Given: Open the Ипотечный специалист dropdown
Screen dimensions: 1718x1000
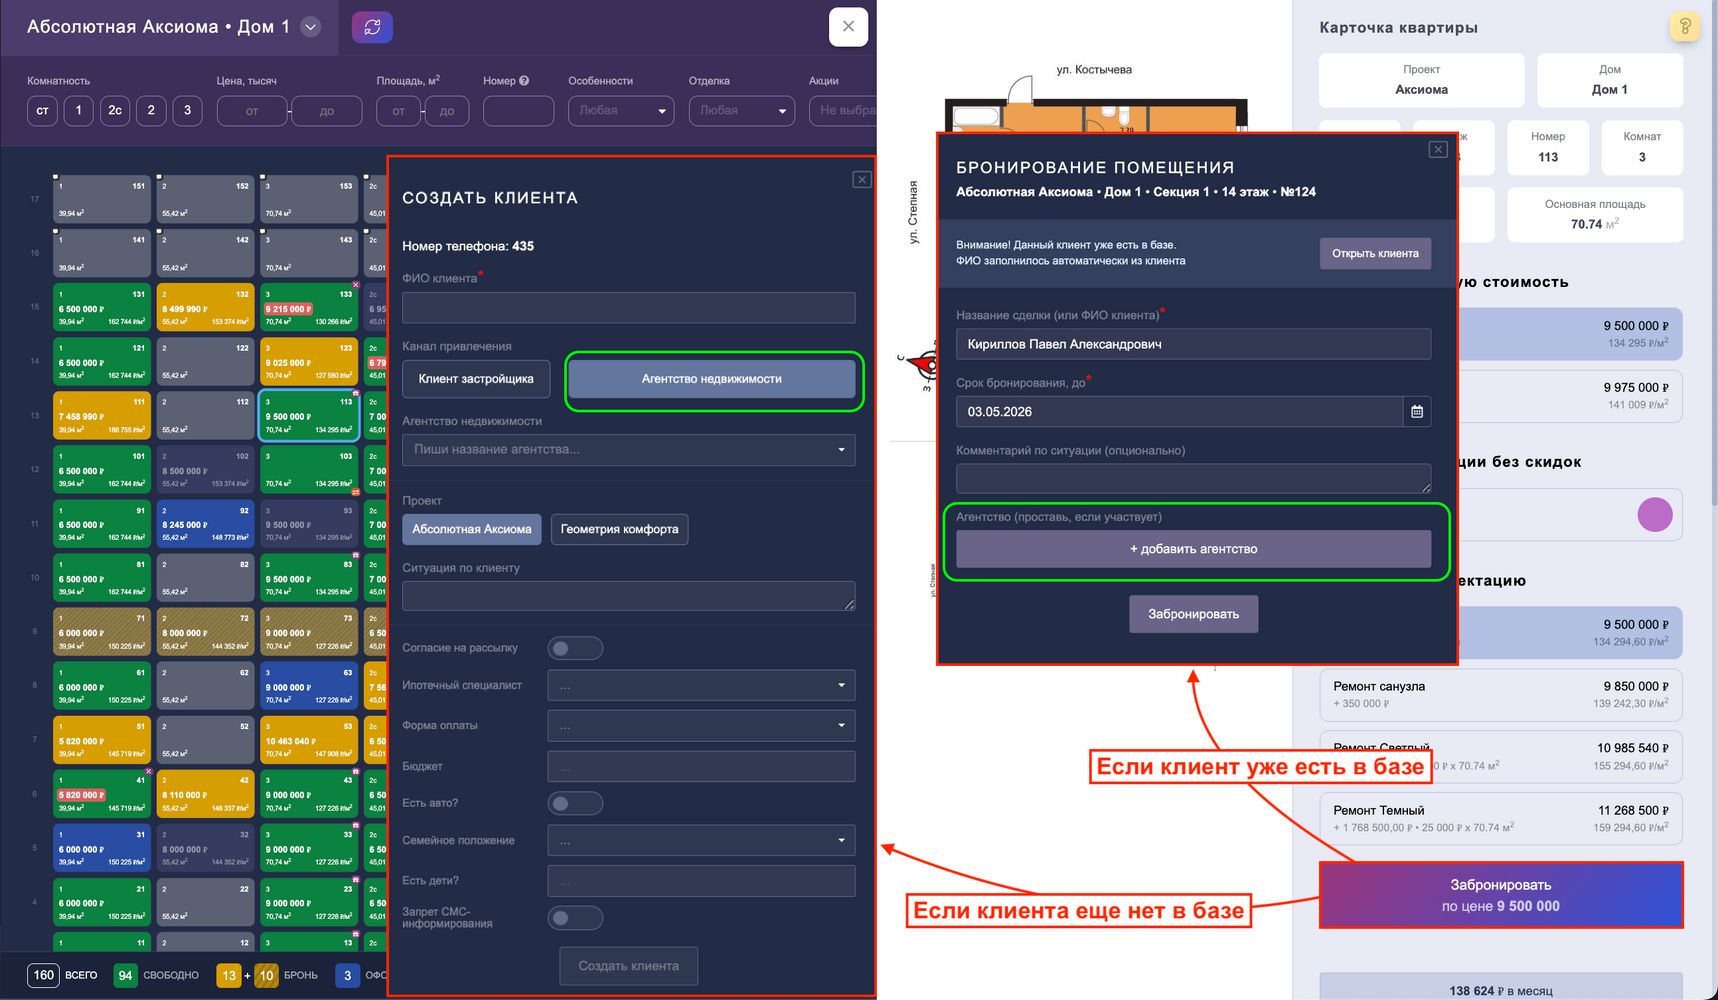Looking at the screenshot, I should click(x=701, y=685).
